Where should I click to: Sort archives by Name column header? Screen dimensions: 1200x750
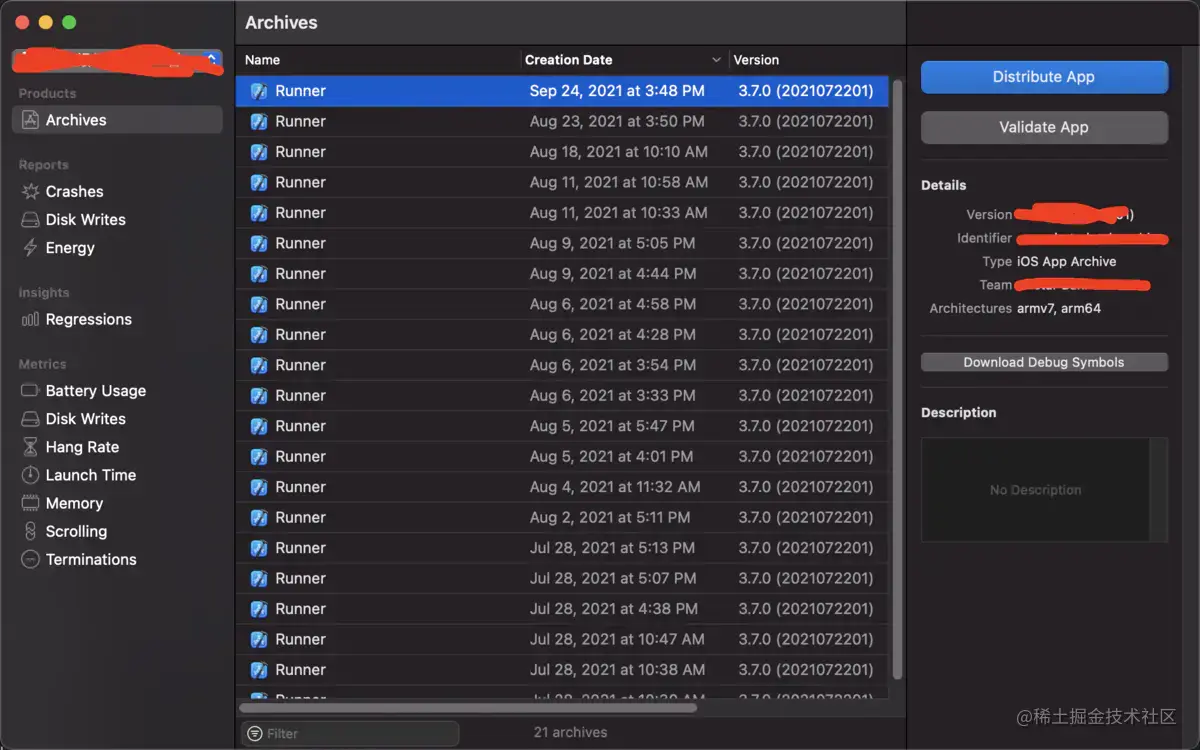coord(378,60)
